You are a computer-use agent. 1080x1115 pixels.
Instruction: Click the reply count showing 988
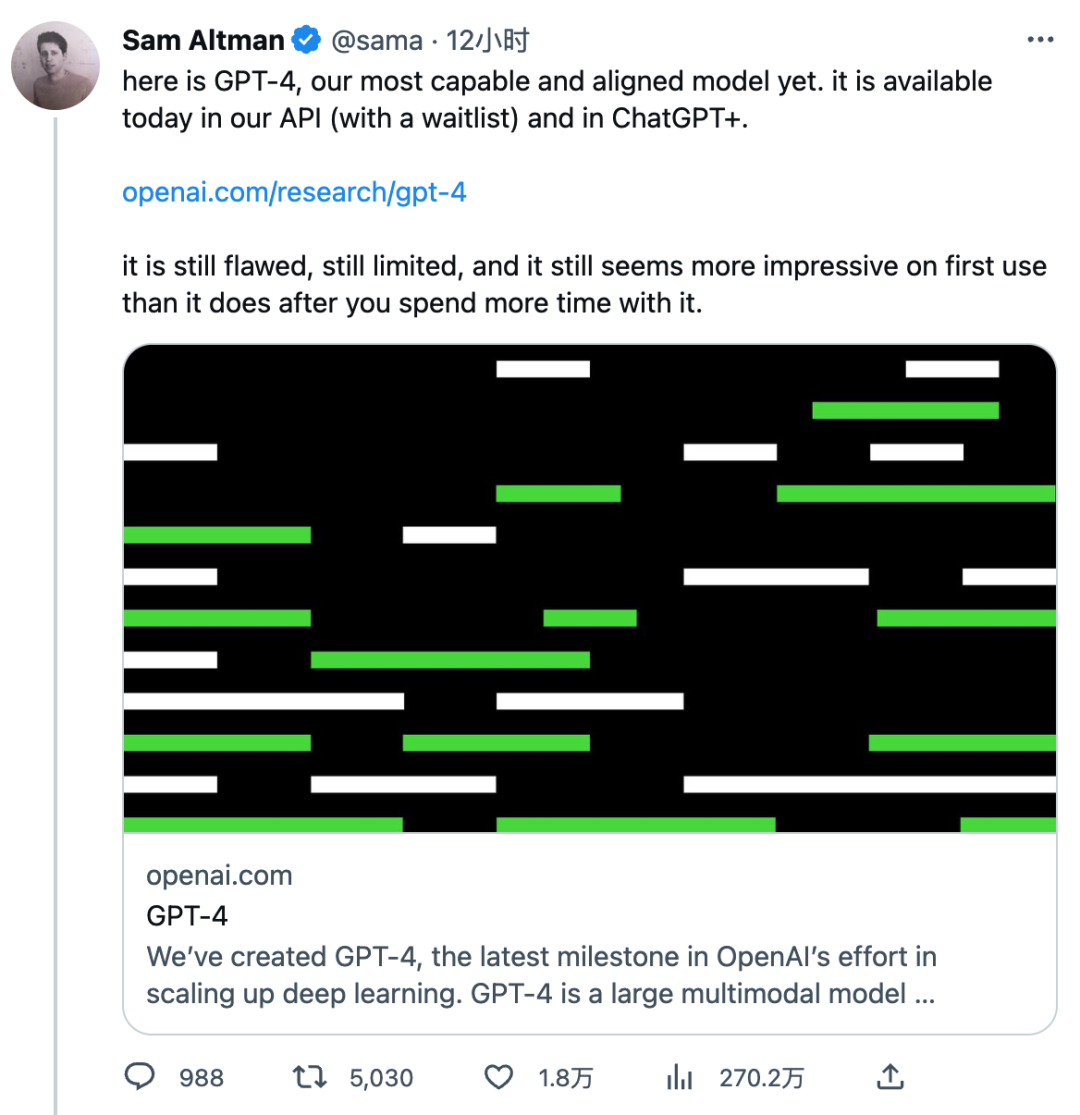pyautogui.click(x=200, y=1077)
